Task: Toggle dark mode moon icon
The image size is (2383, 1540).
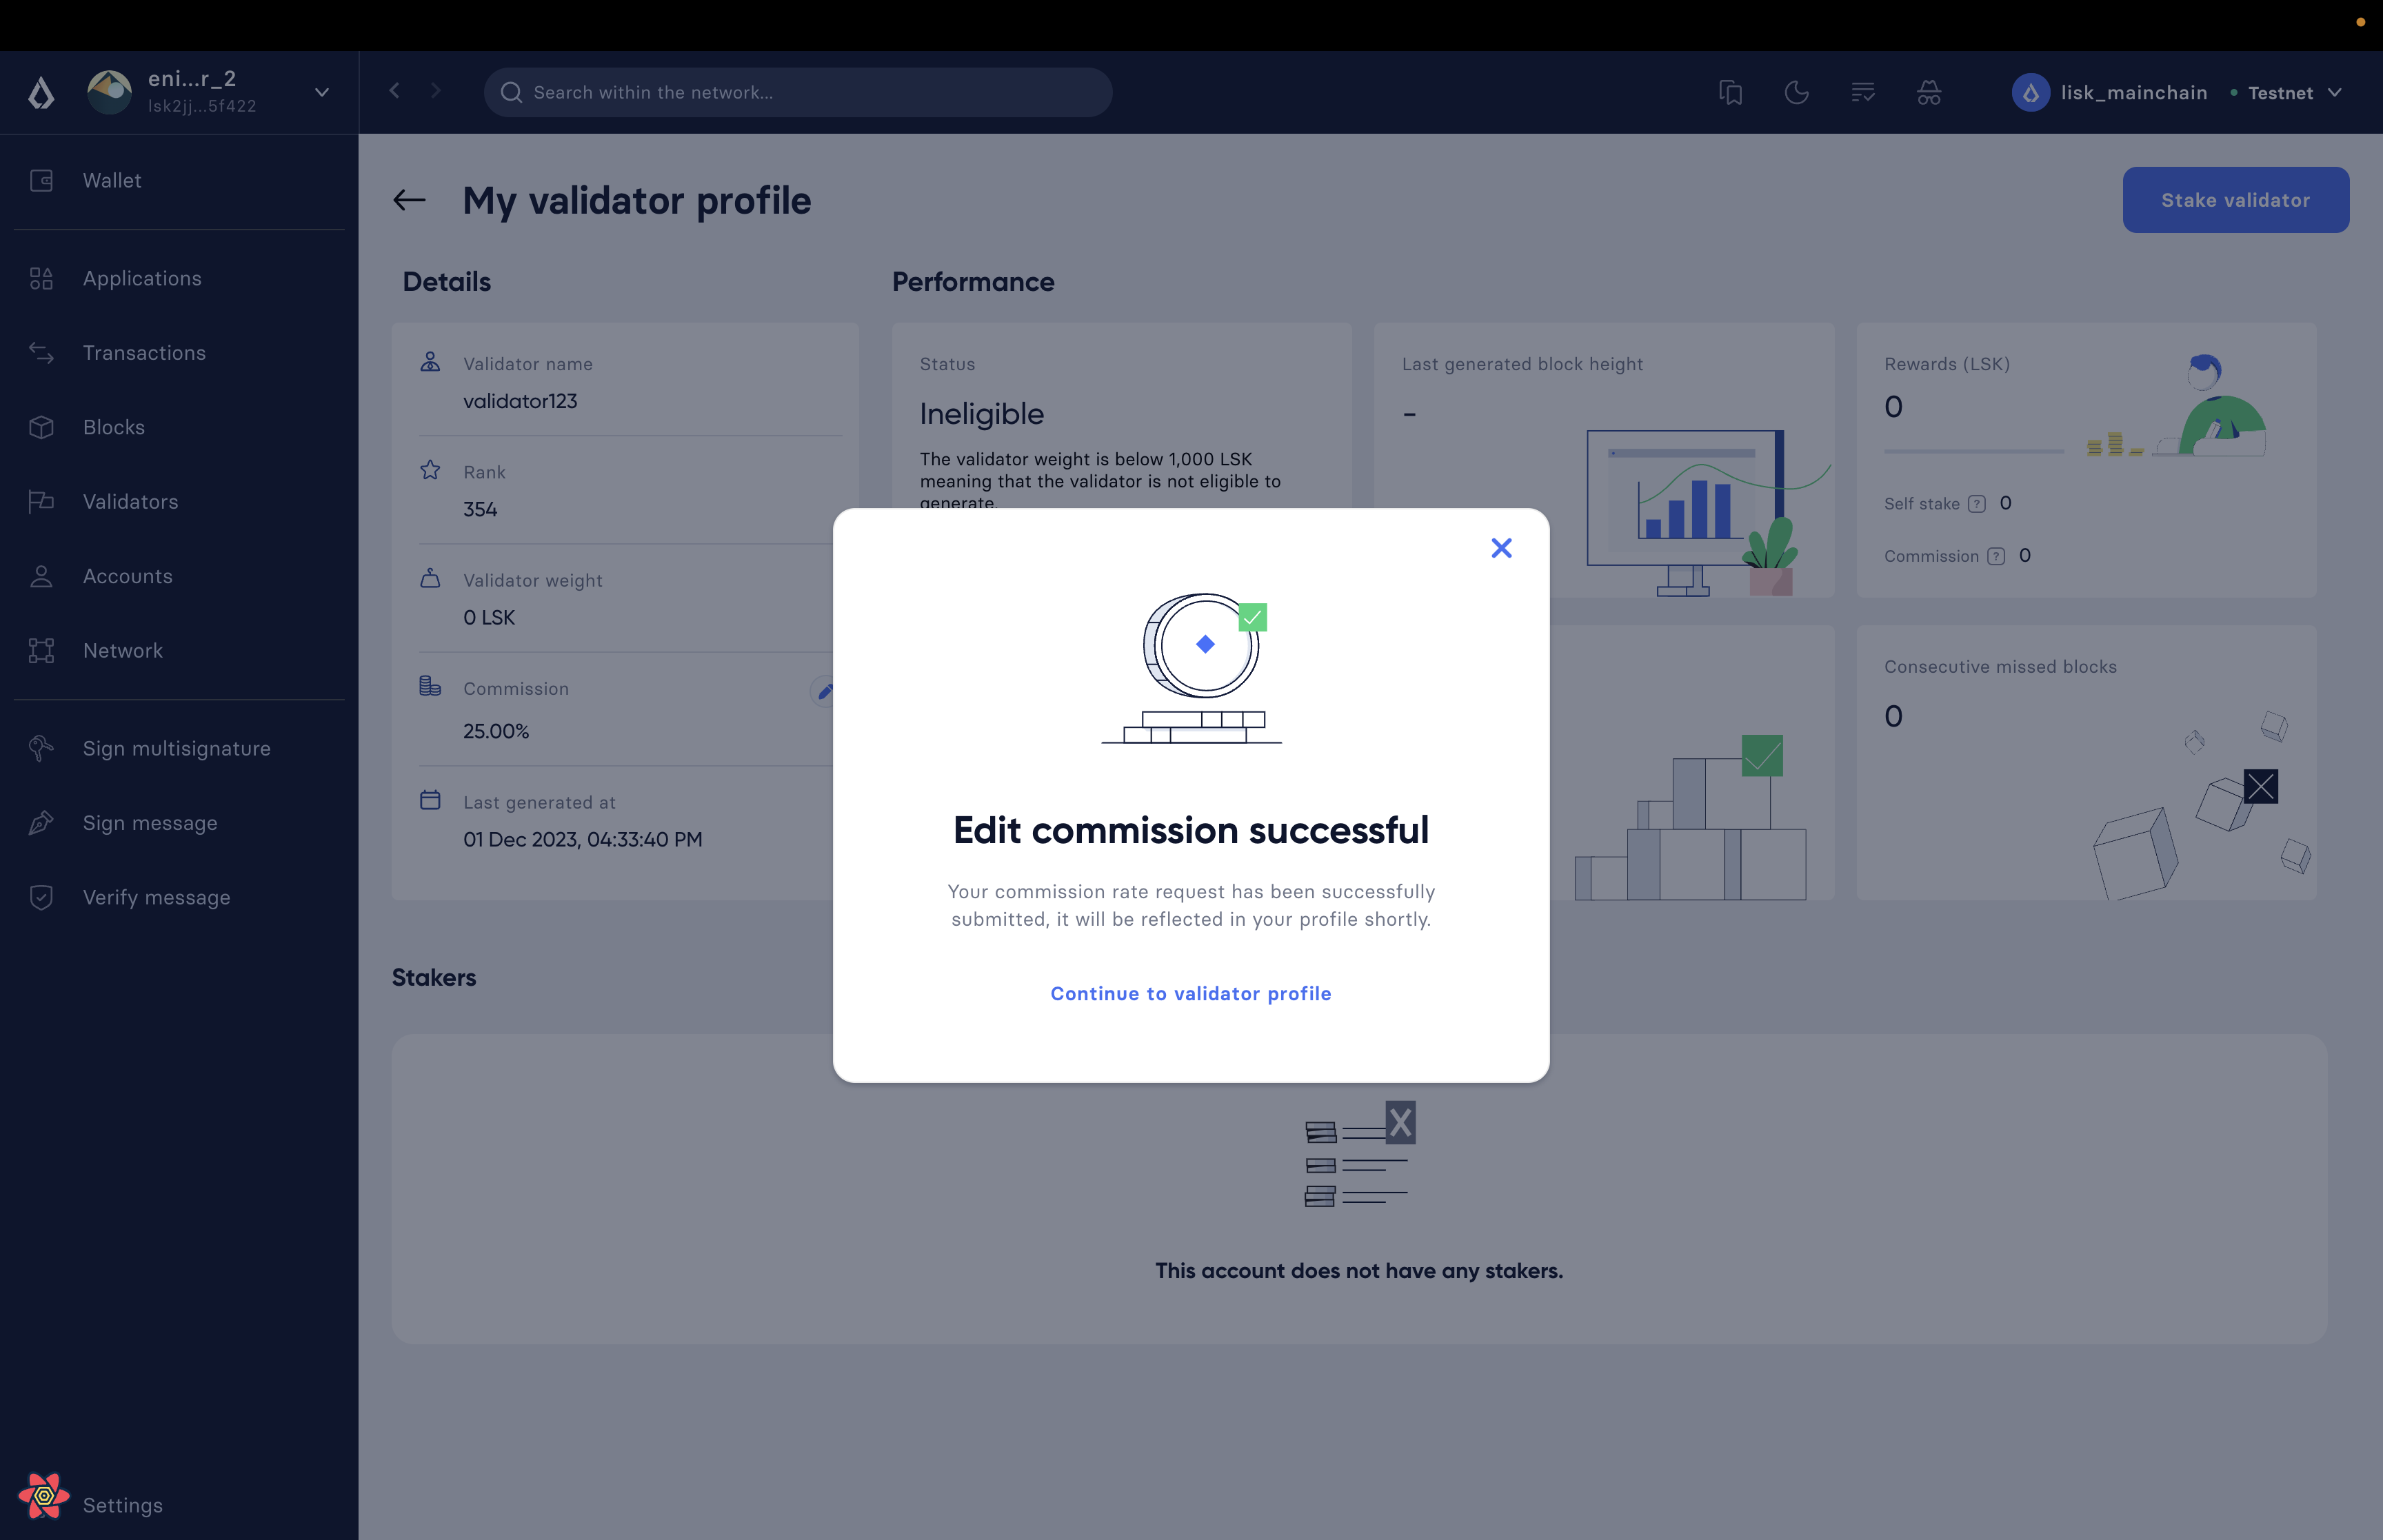Action: pos(1796,93)
